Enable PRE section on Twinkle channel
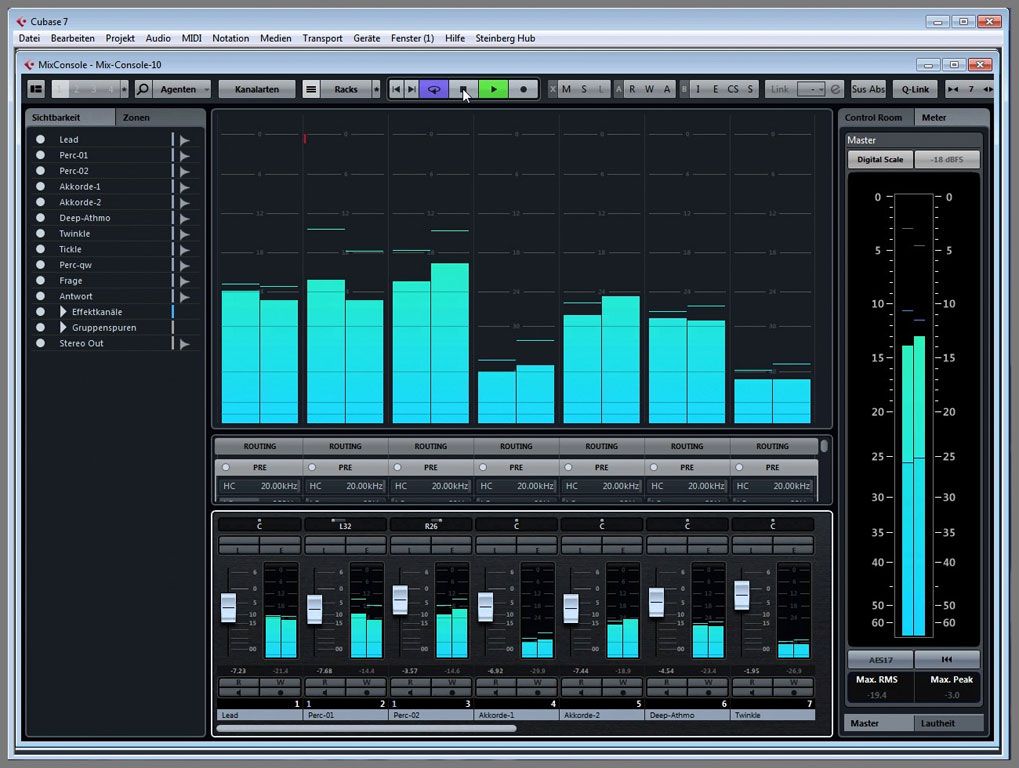This screenshot has height=768, width=1019. point(739,467)
